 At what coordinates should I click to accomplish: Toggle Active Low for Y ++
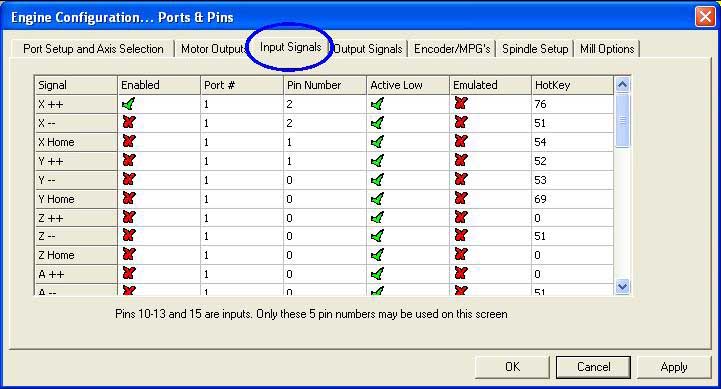tap(377, 160)
